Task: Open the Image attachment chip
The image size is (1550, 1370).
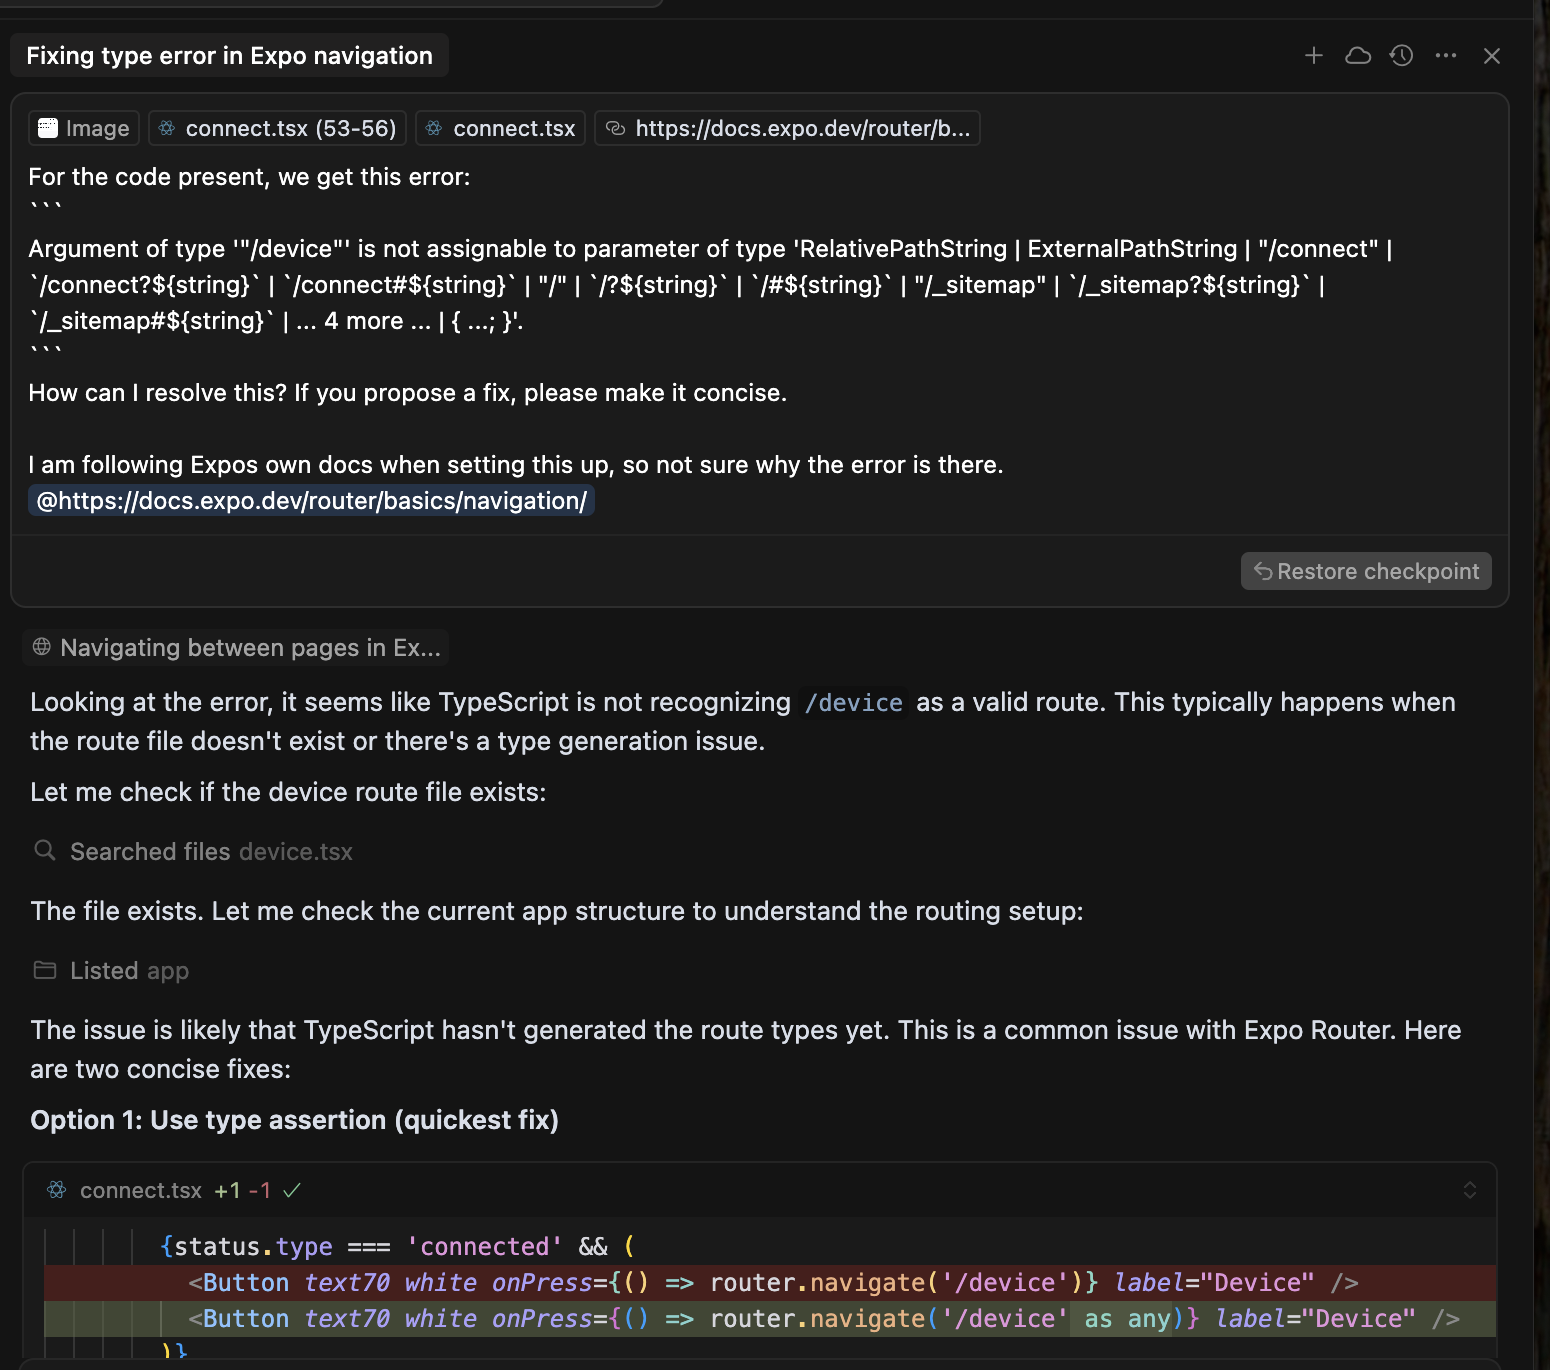Action: 84,128
